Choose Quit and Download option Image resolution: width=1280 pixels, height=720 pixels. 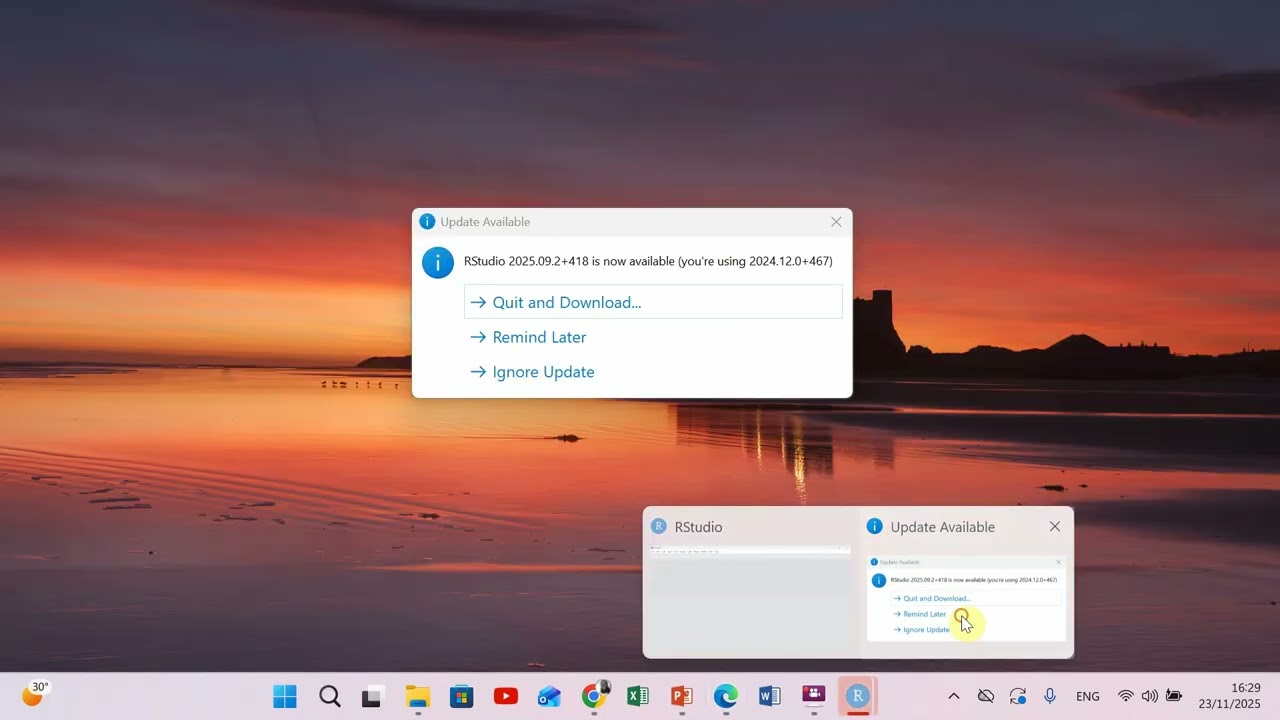[653, 302]
